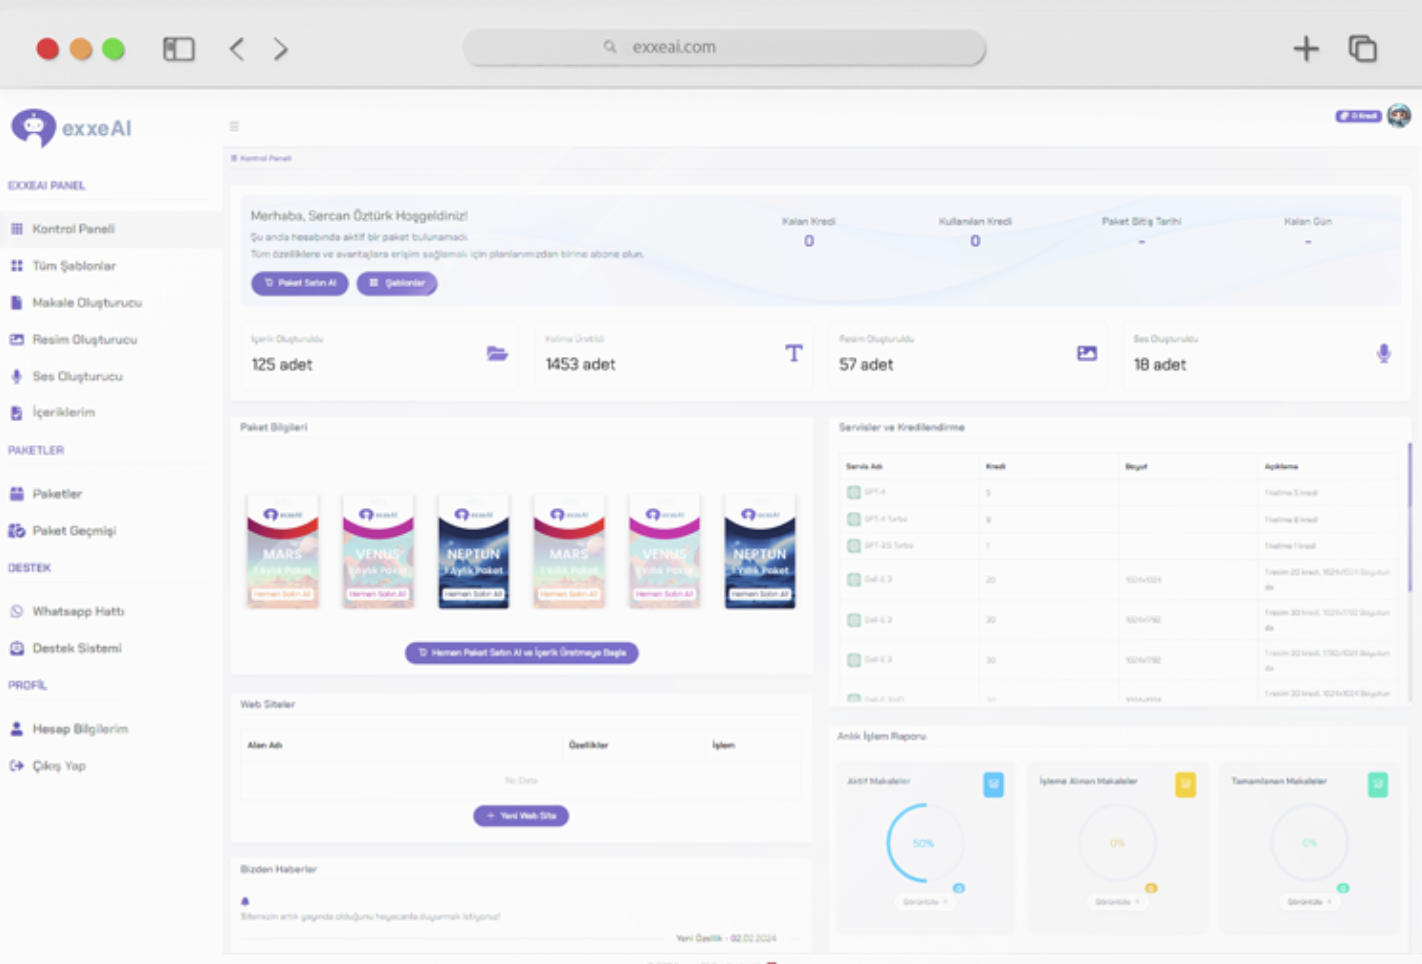Toggle the browser sidebar panel icon

179,48
